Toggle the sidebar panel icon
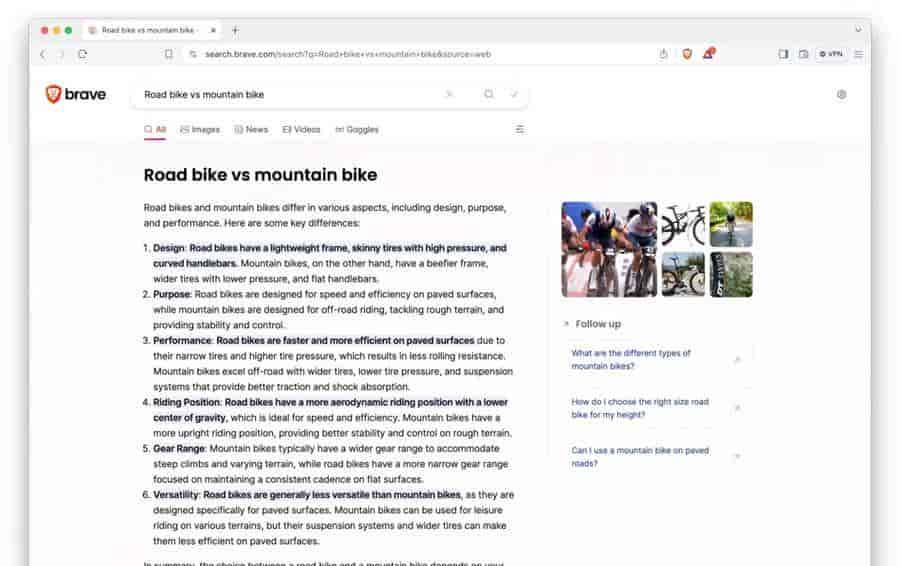This screenshot has width=900, height=566. tap(783, 54)
